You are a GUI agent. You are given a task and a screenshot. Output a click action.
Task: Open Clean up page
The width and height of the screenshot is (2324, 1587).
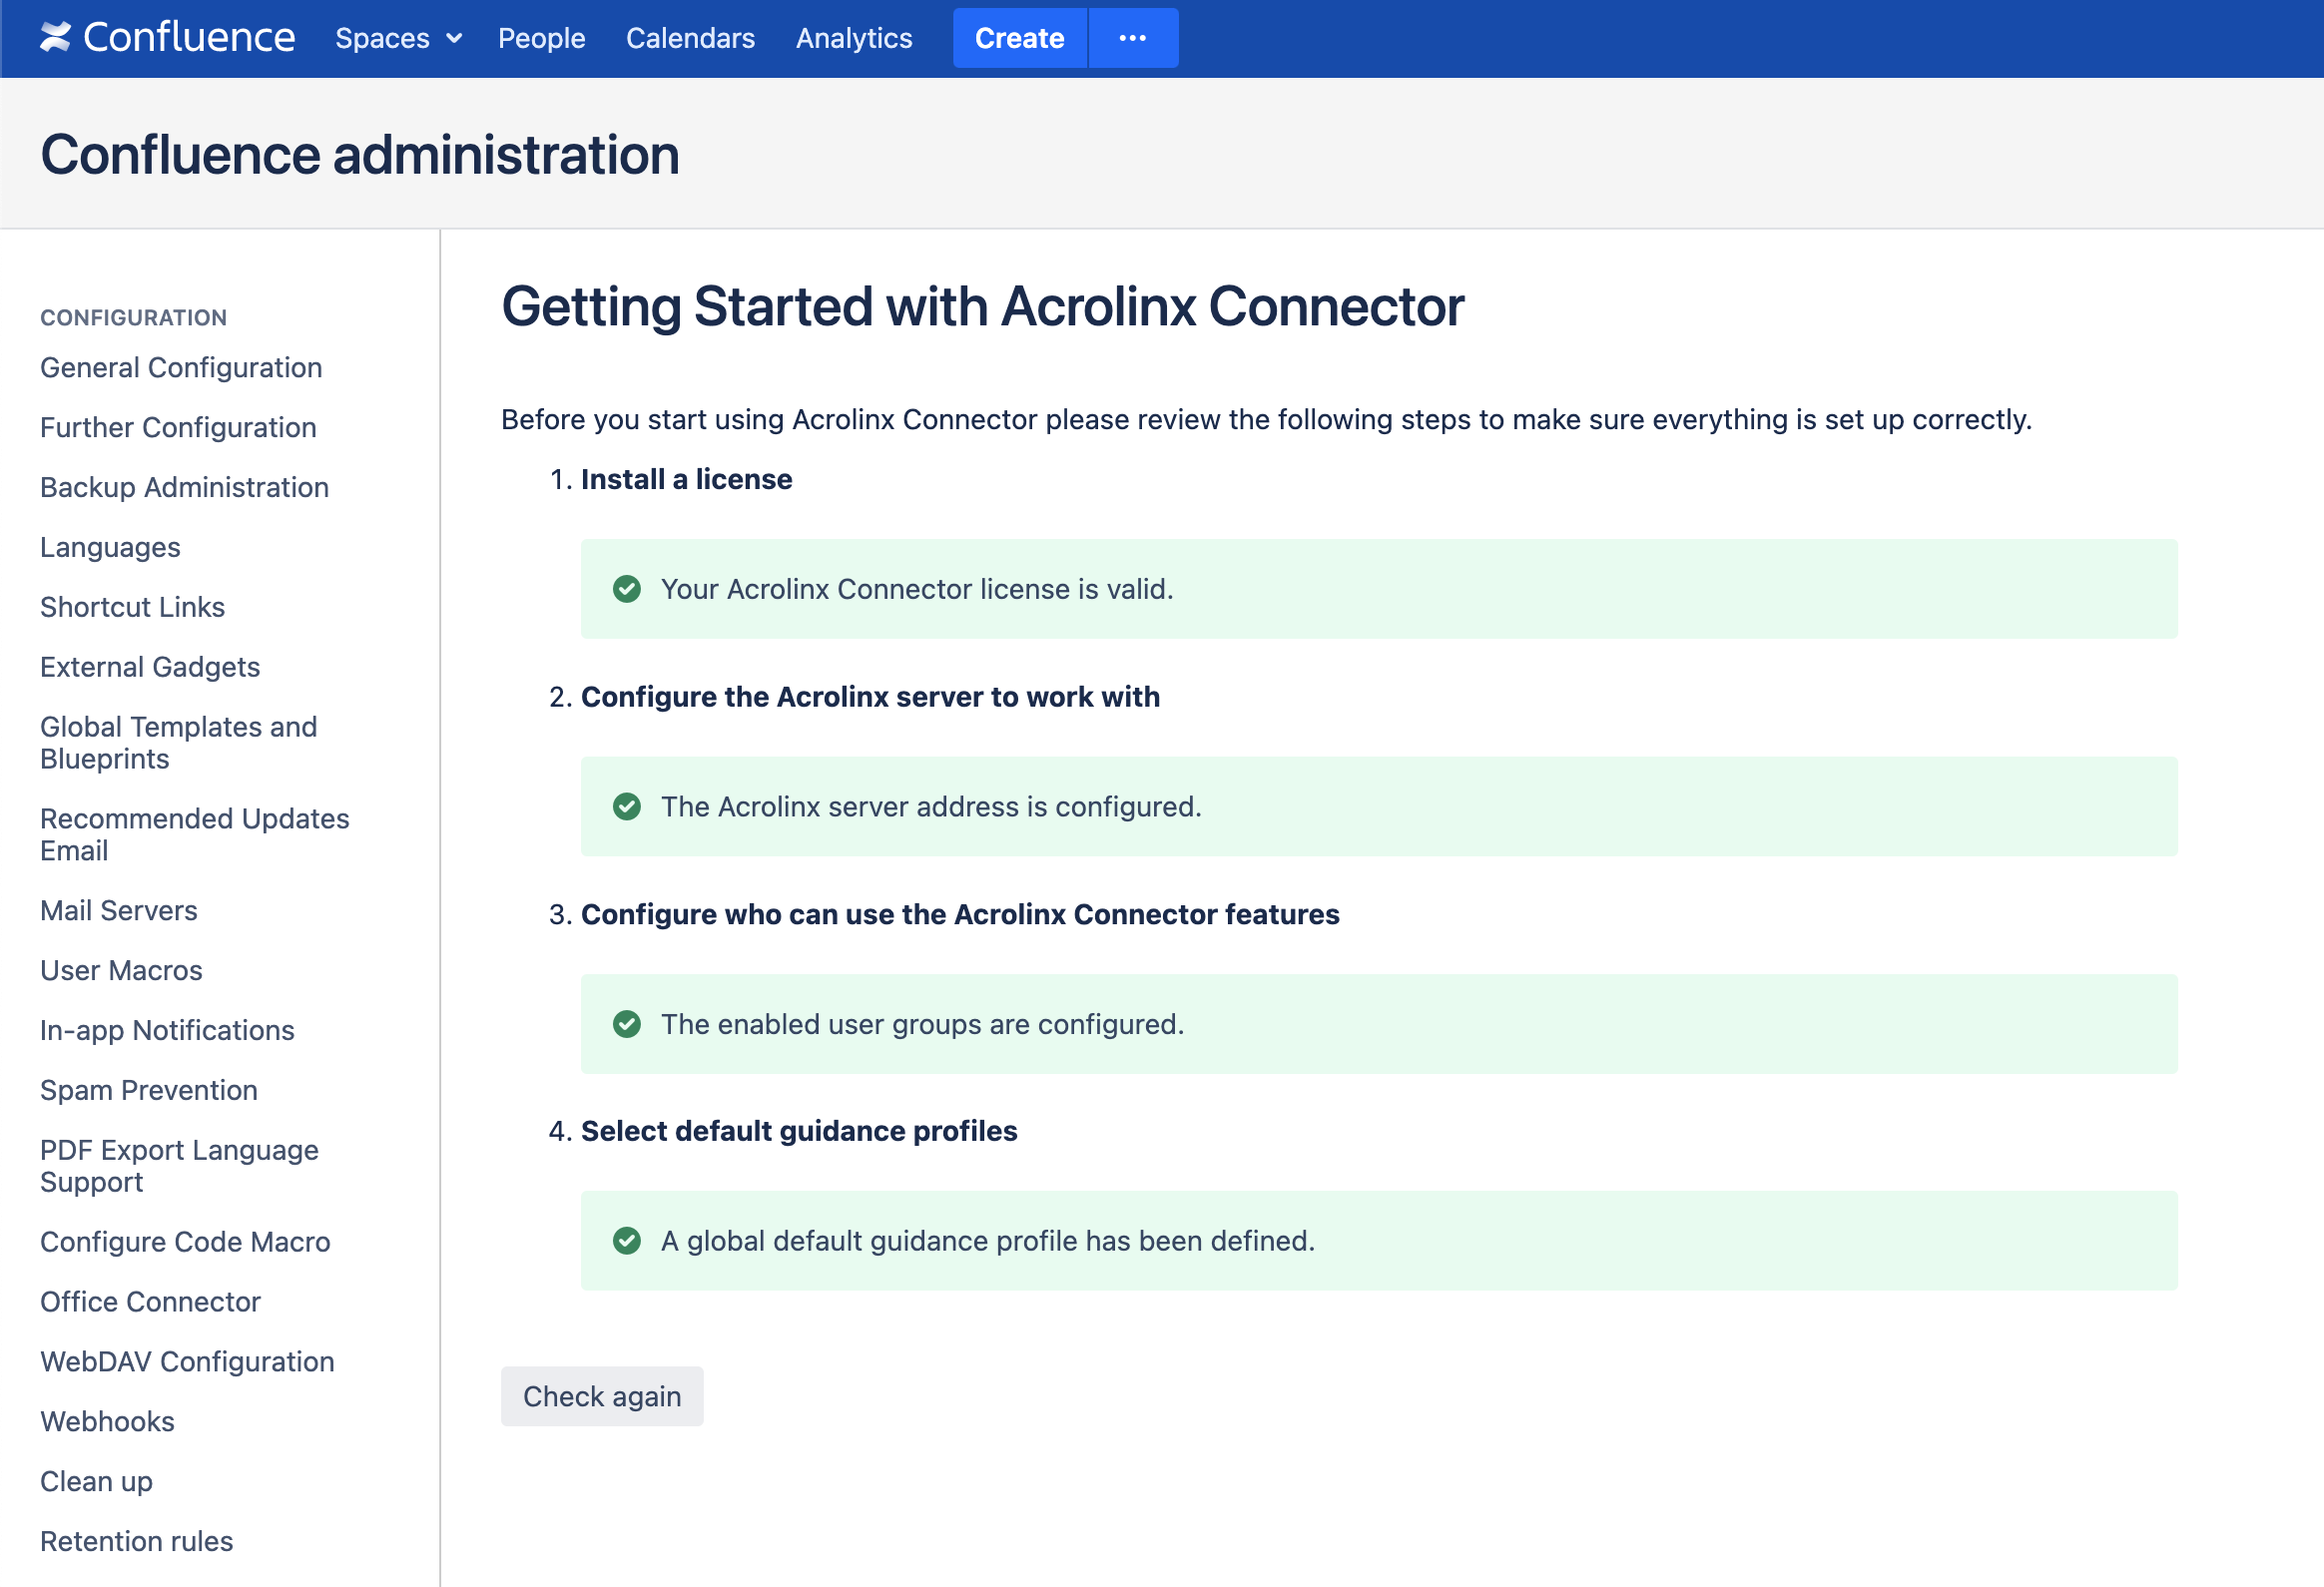click(x=96, y=1482)
